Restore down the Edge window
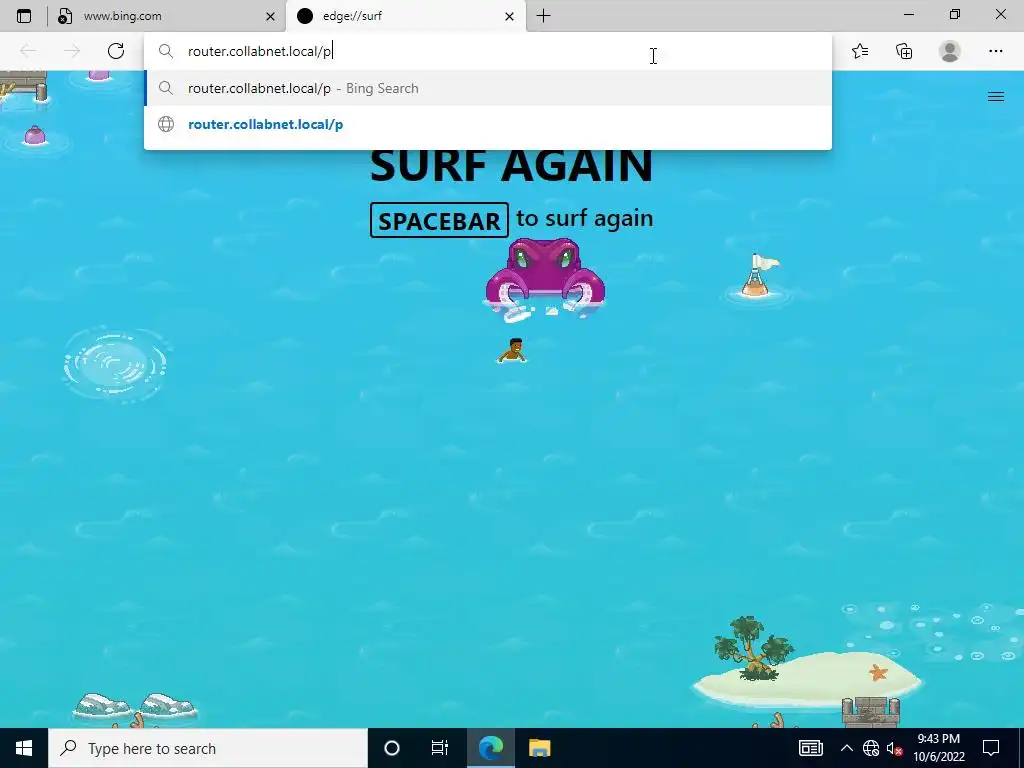The height and width of the screenshot is (768, 1024). [x=954, y=14]
